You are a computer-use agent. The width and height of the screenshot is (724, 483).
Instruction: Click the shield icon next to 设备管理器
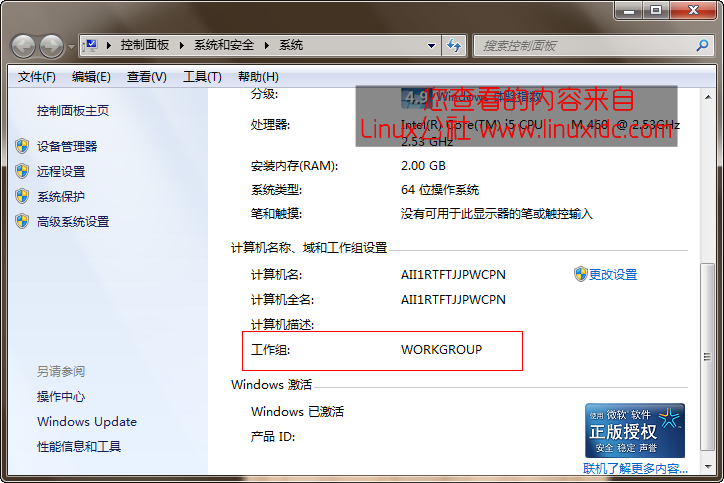pos(22,146)
